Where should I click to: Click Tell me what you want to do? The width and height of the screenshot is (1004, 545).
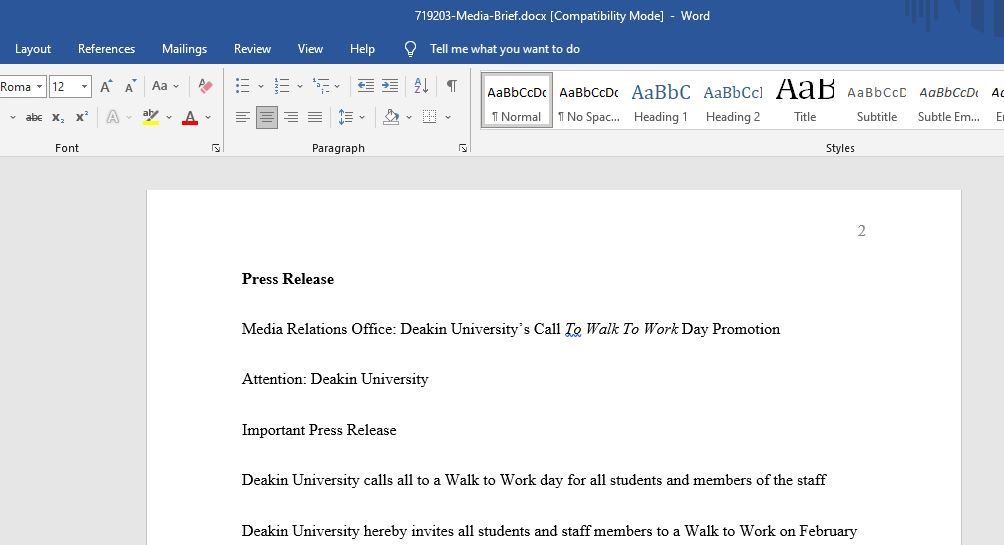point(505,49)
